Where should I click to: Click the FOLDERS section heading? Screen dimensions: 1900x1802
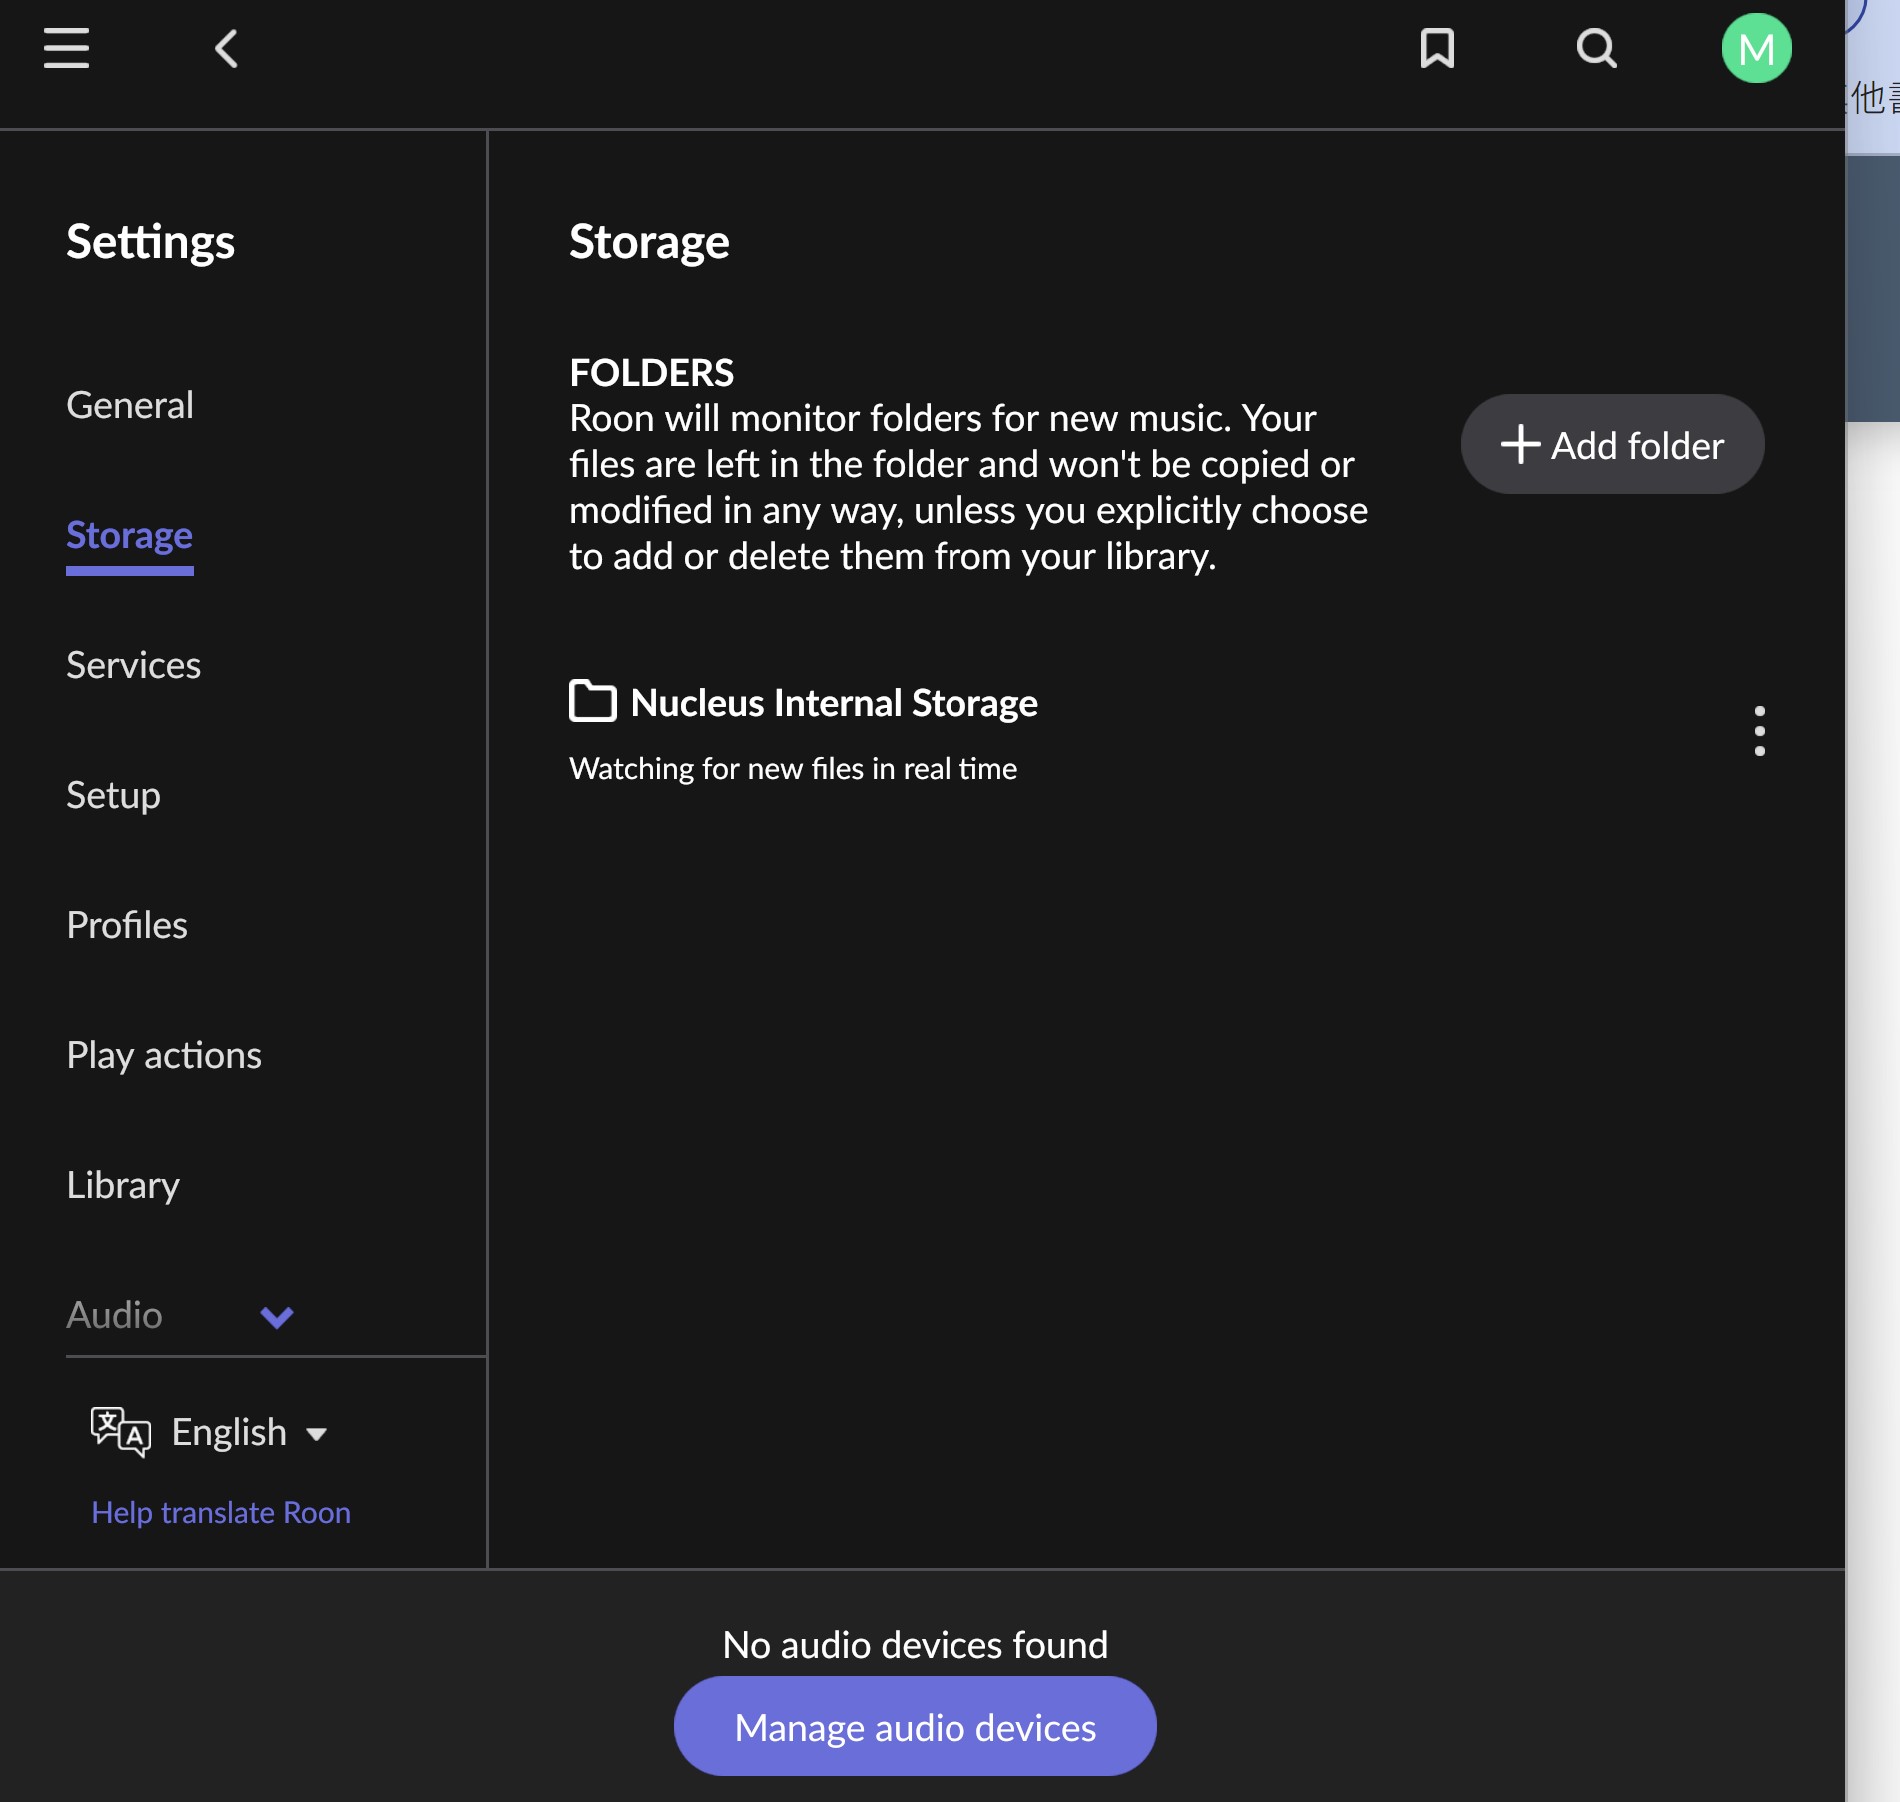point(651,373)
